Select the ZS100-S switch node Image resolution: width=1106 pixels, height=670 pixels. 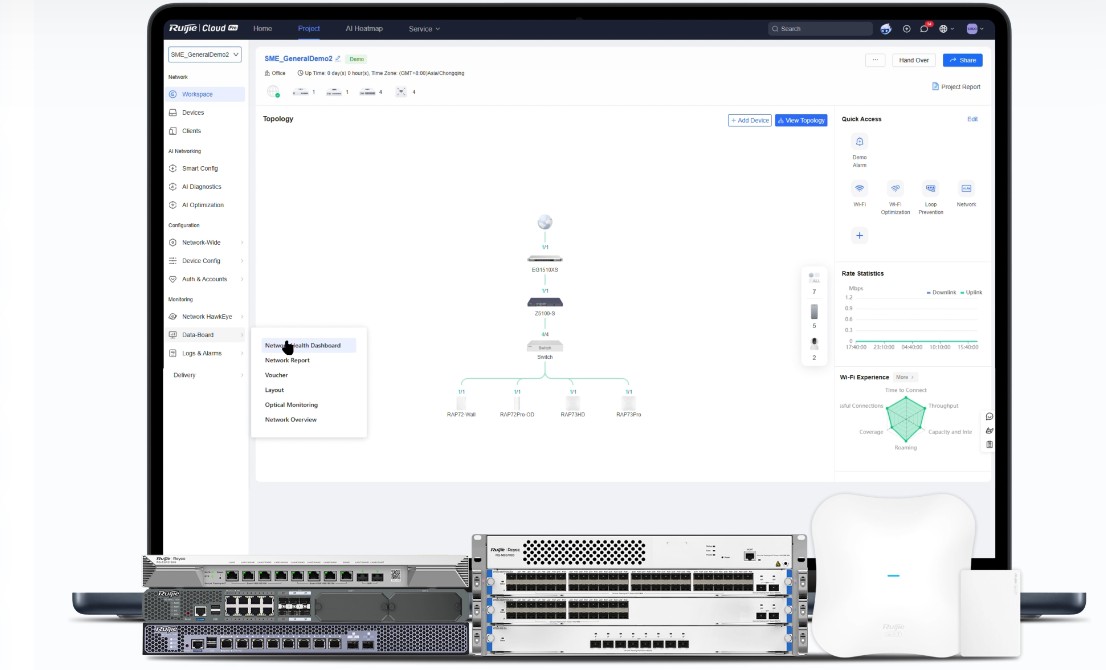pyautogui.click(x=545, y=305)
